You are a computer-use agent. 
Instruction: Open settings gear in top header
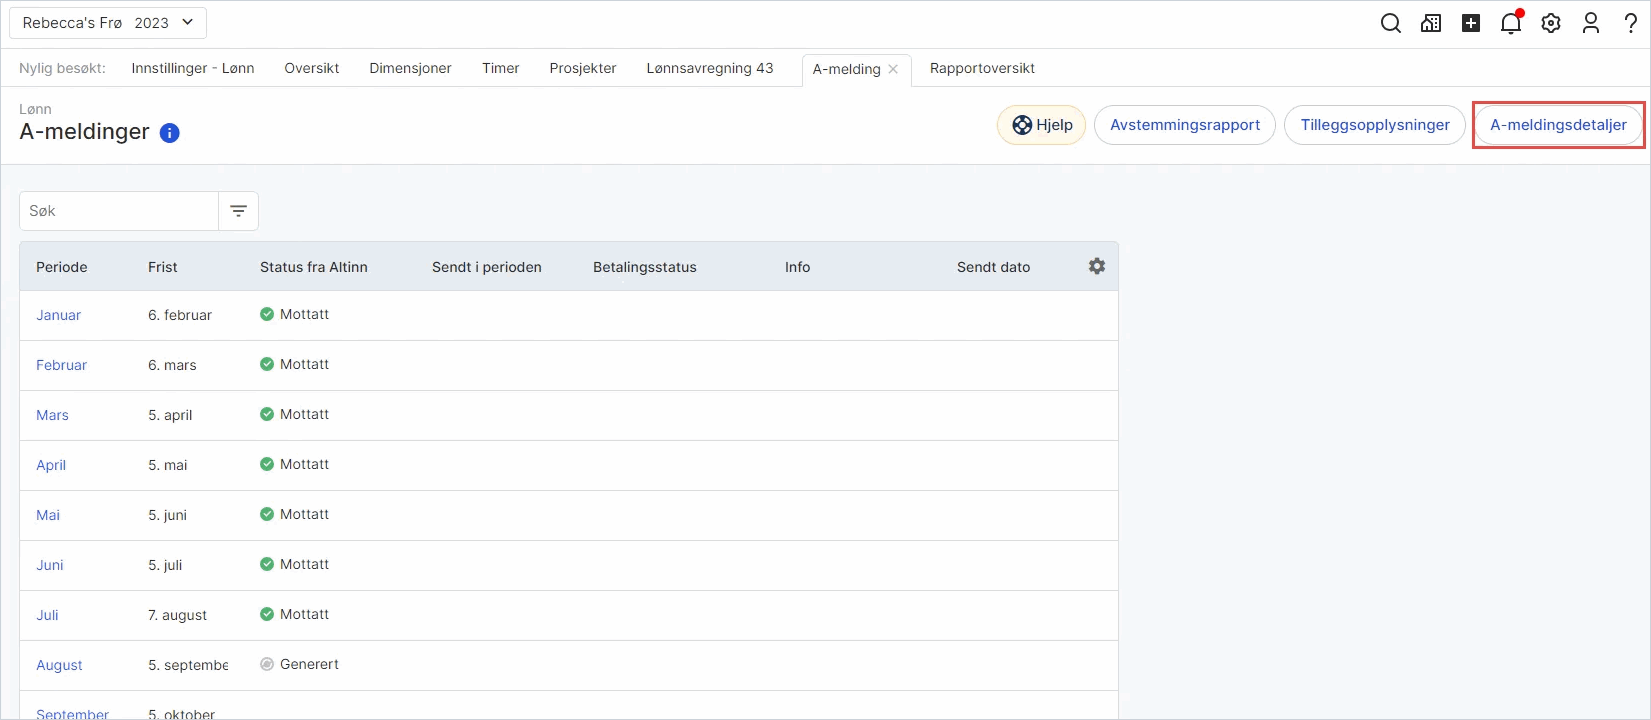pyautogui.click(x=1551, y=23)
